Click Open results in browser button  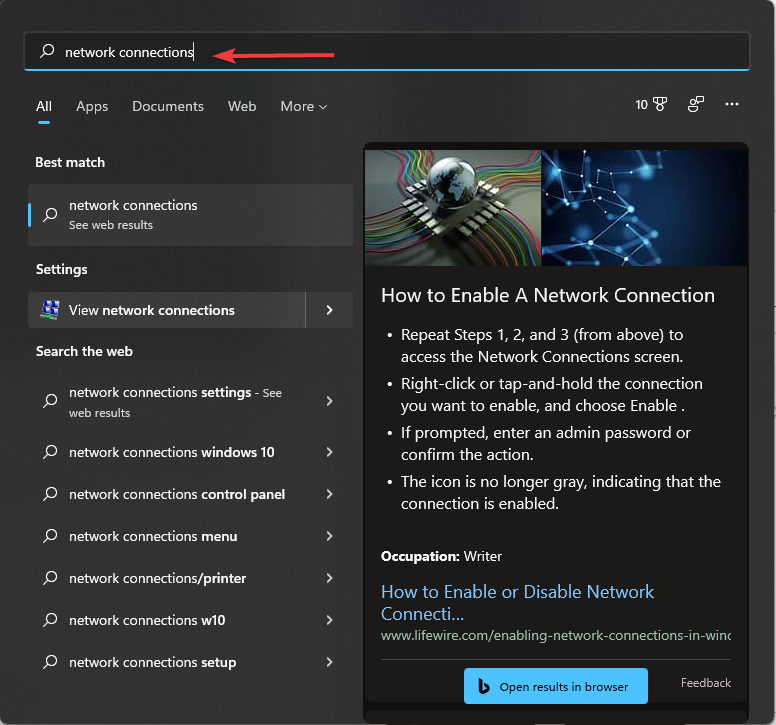coord(556,687)
